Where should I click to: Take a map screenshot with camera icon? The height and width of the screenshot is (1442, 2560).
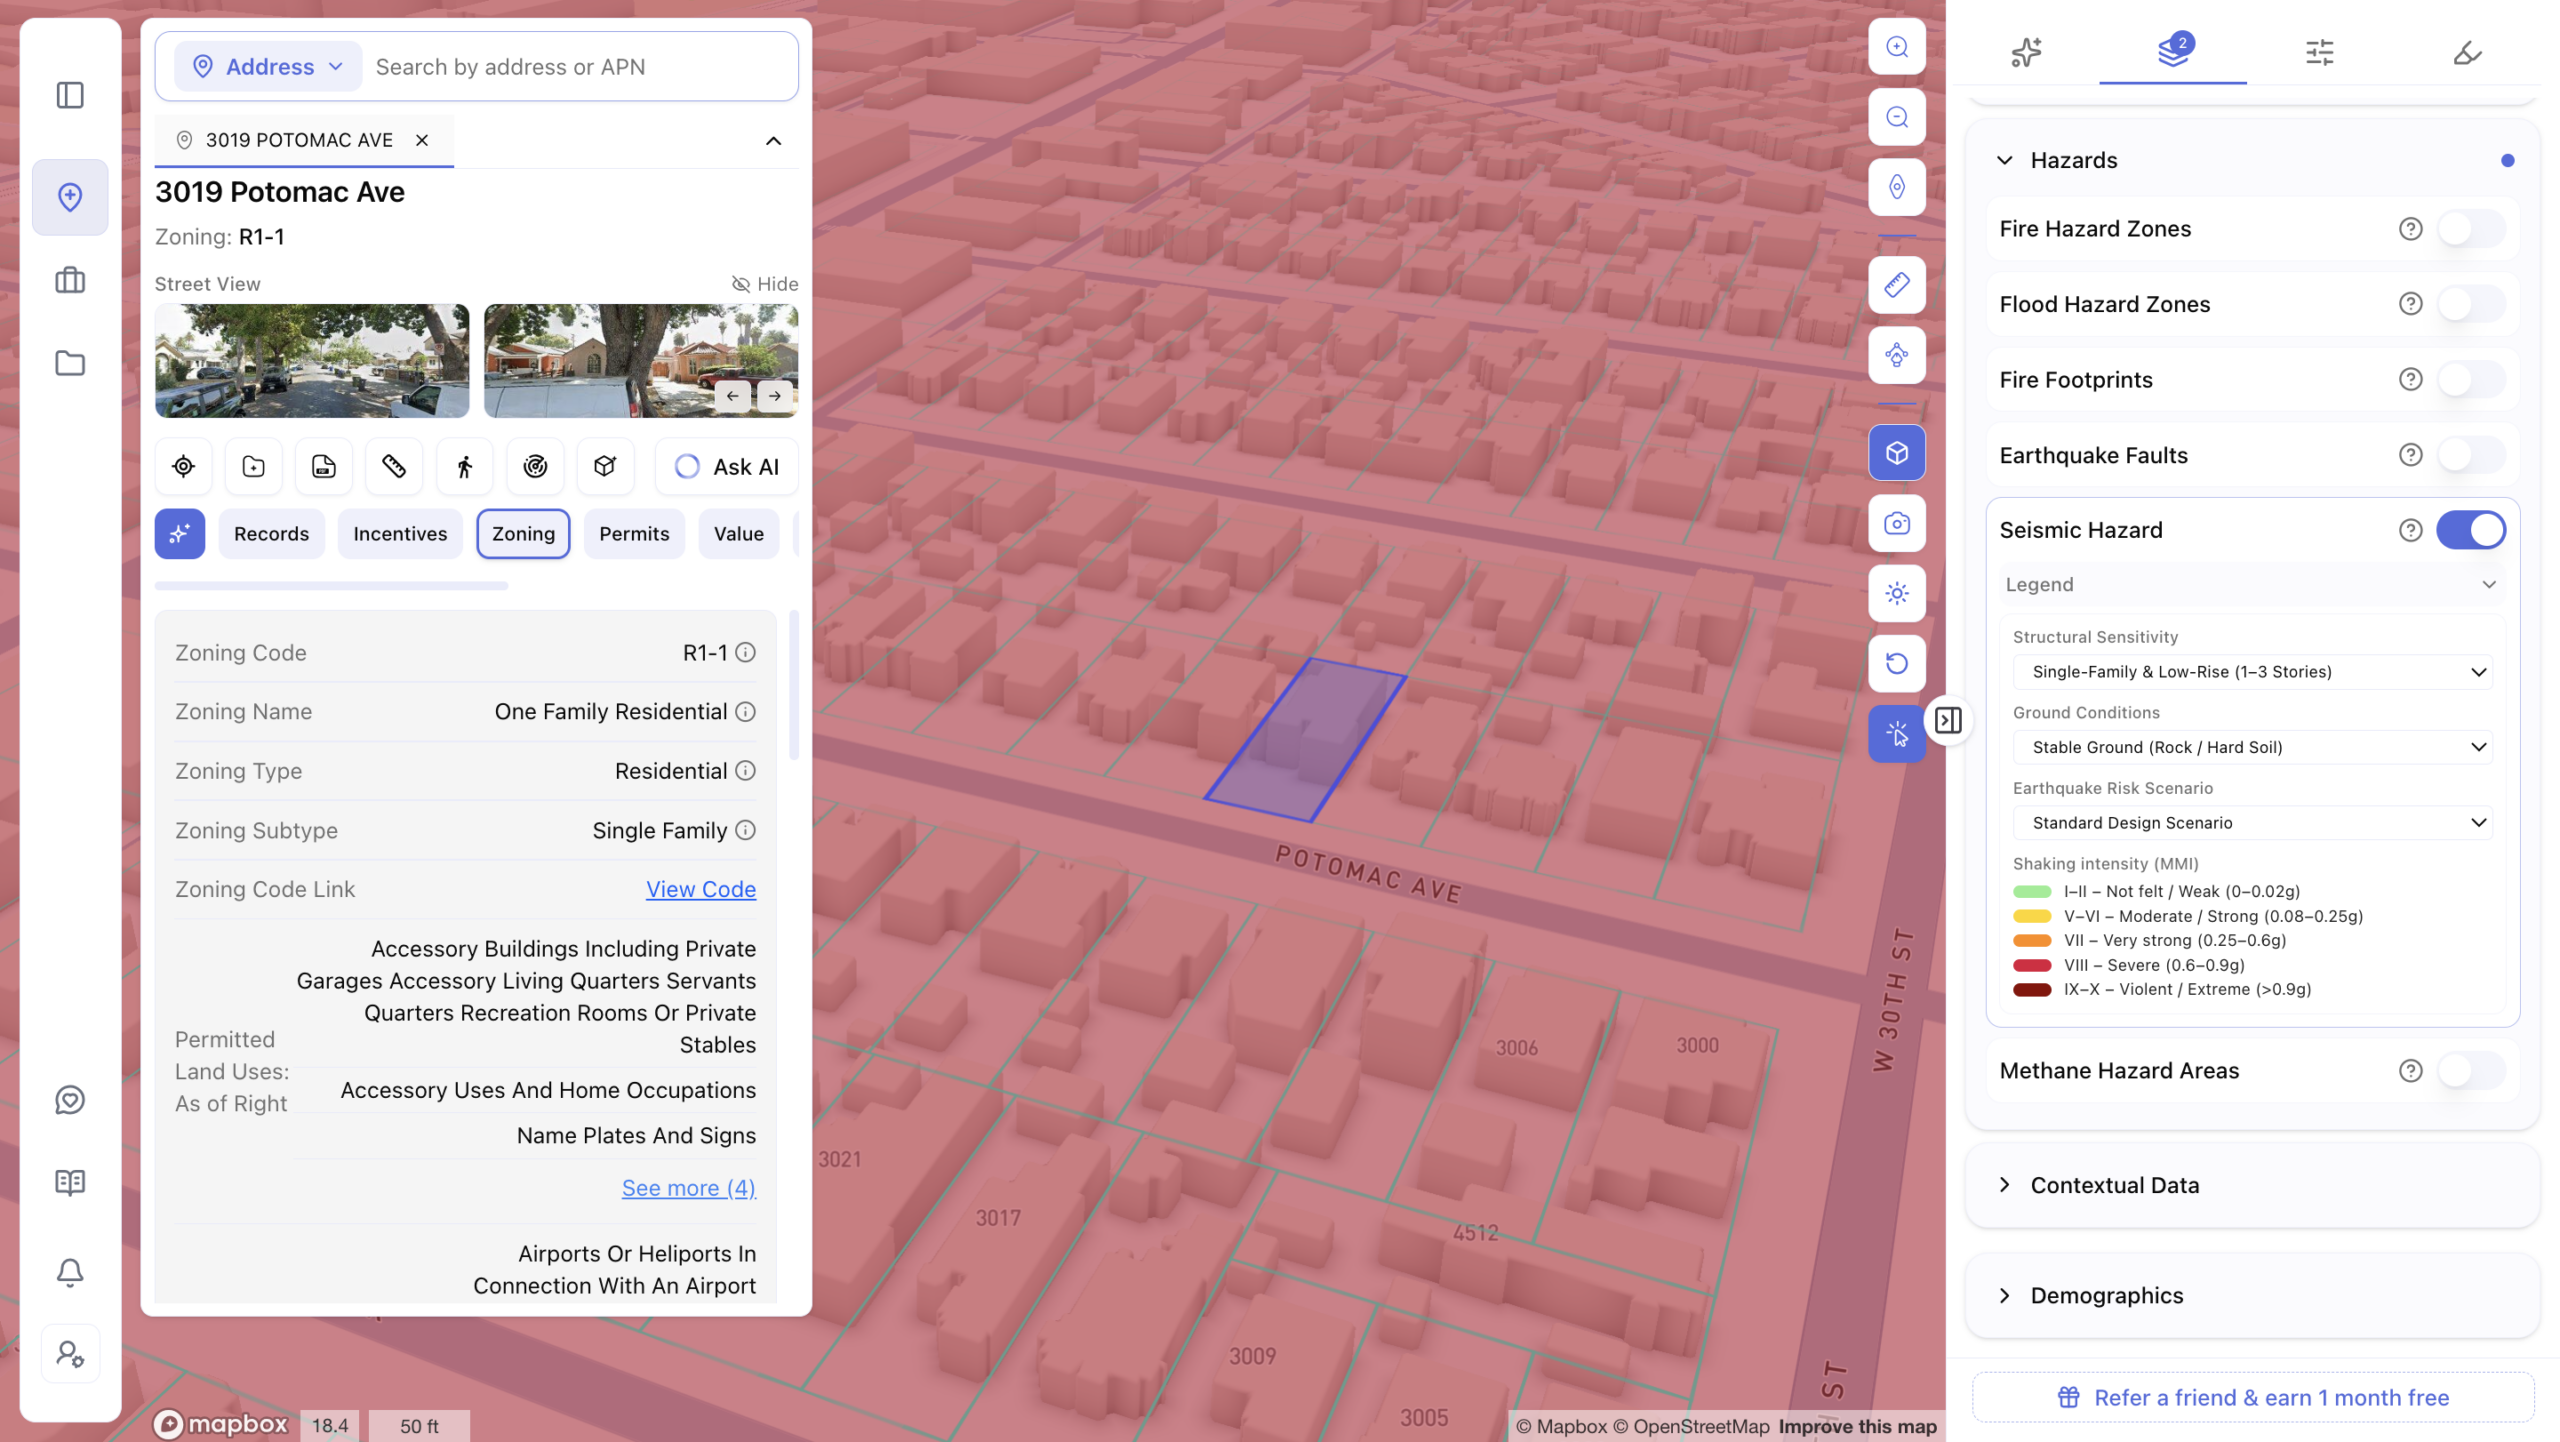1897,523
